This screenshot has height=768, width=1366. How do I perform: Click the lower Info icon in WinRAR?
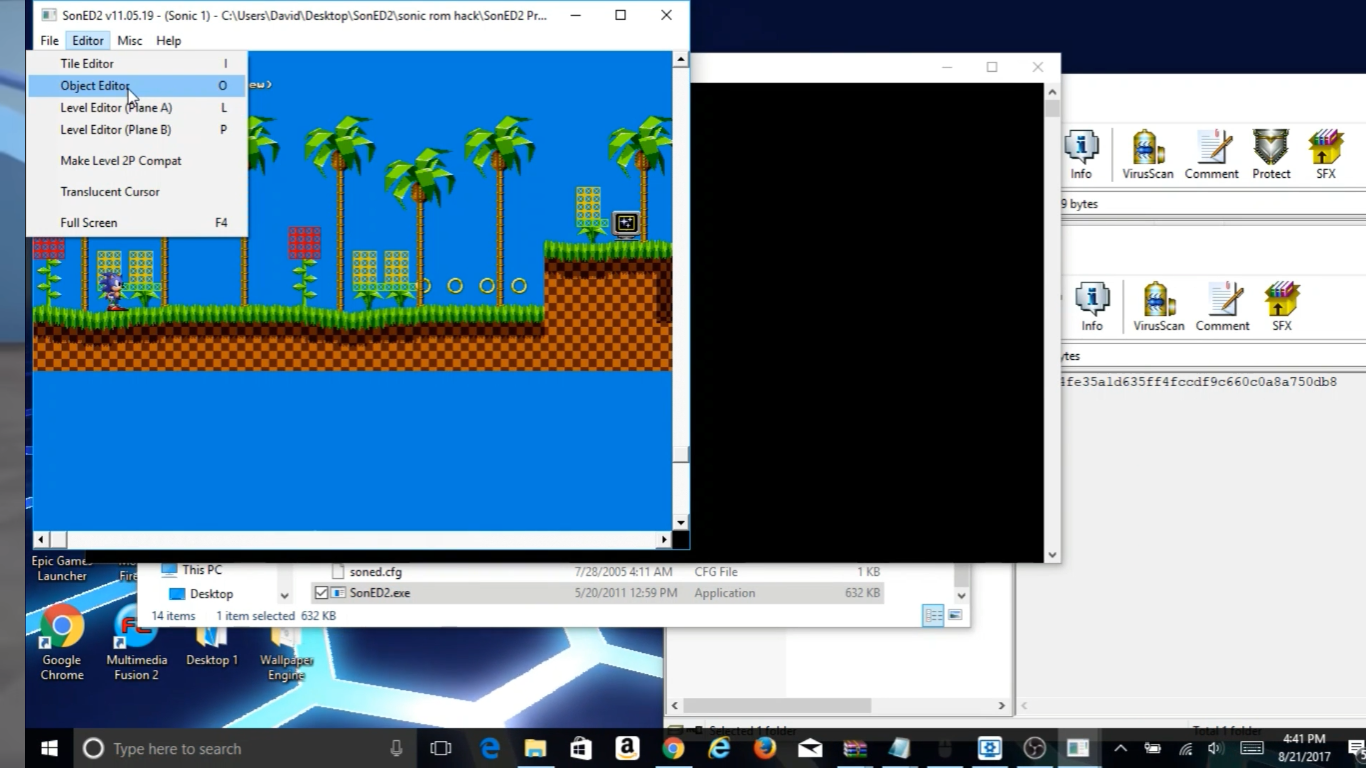click(1091, 307)
